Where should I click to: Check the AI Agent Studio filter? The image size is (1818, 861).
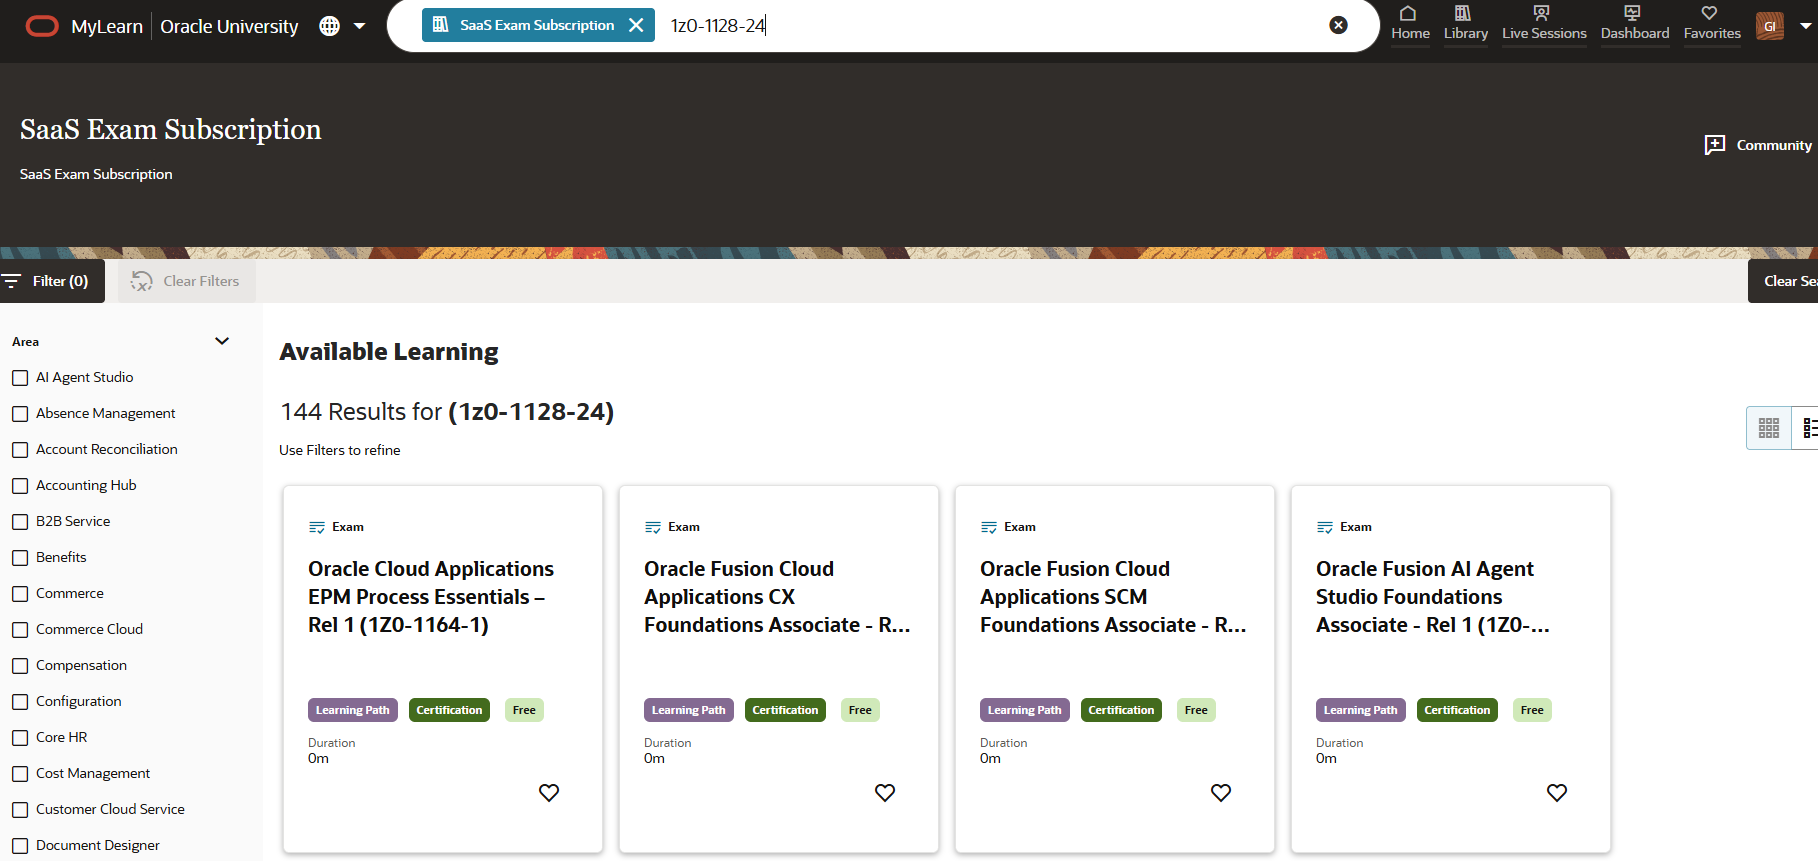click(x=20, y=378)
